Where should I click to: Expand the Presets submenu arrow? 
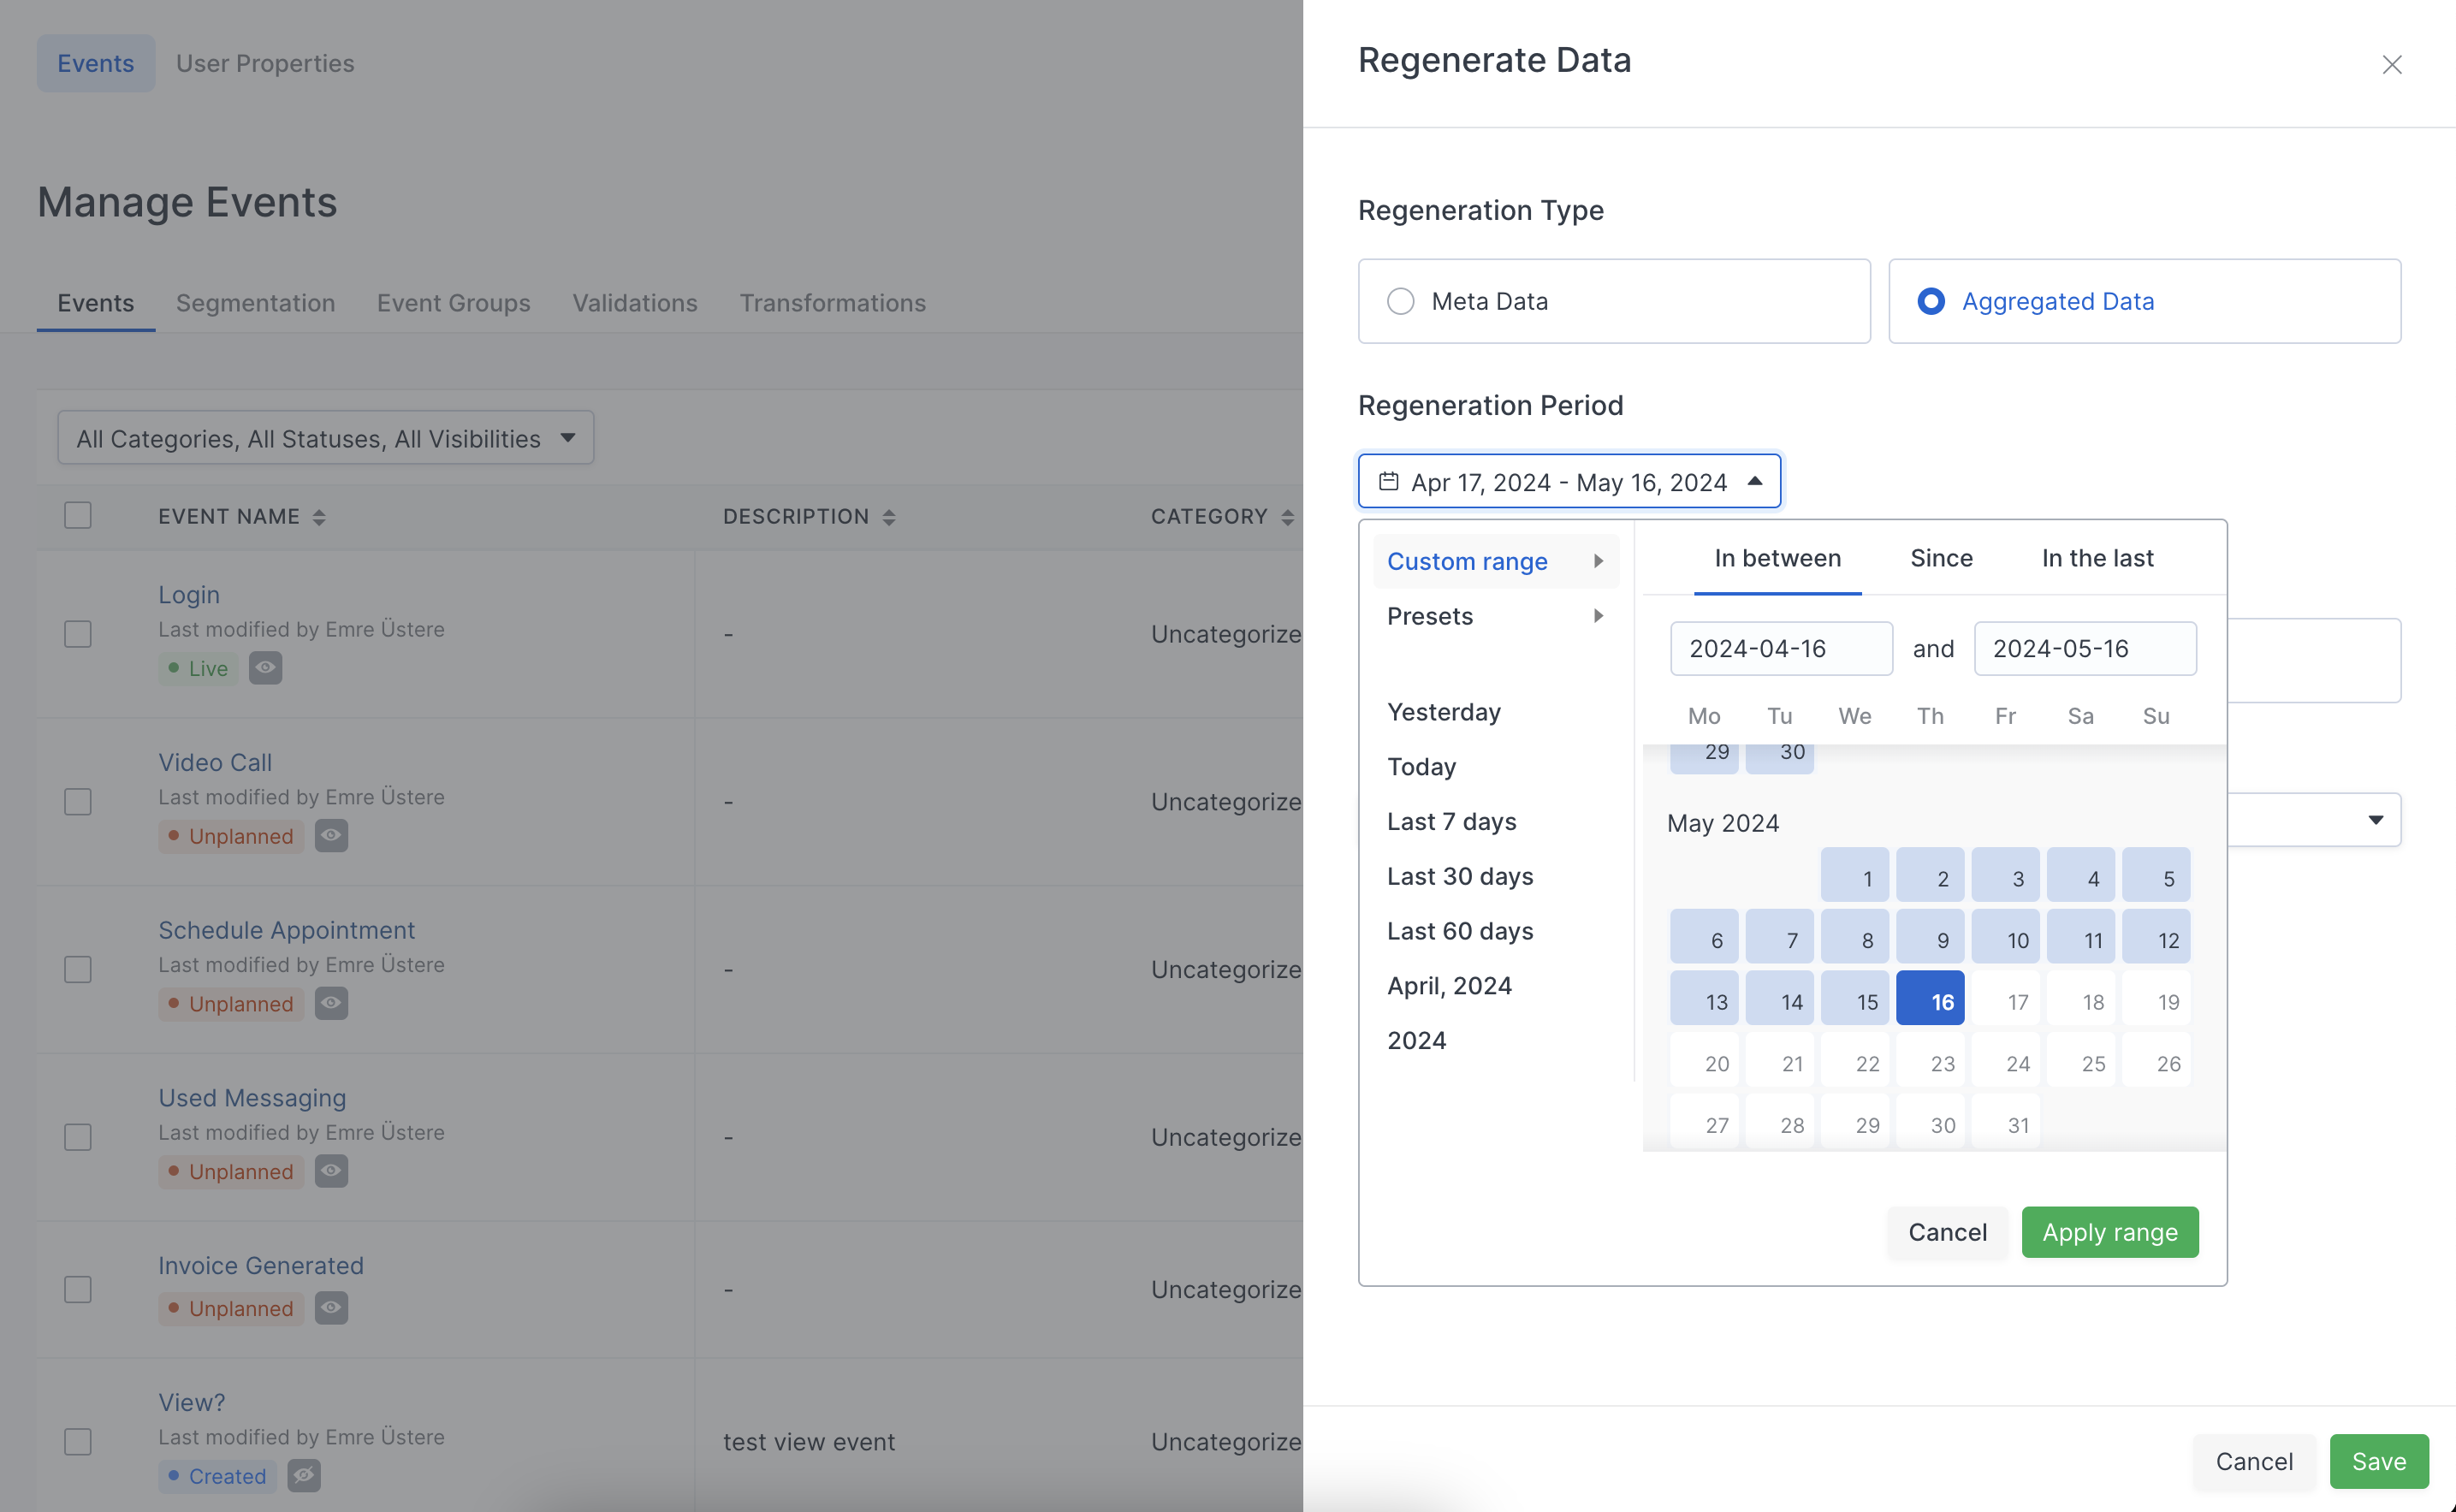click(x=1598, y=616)
